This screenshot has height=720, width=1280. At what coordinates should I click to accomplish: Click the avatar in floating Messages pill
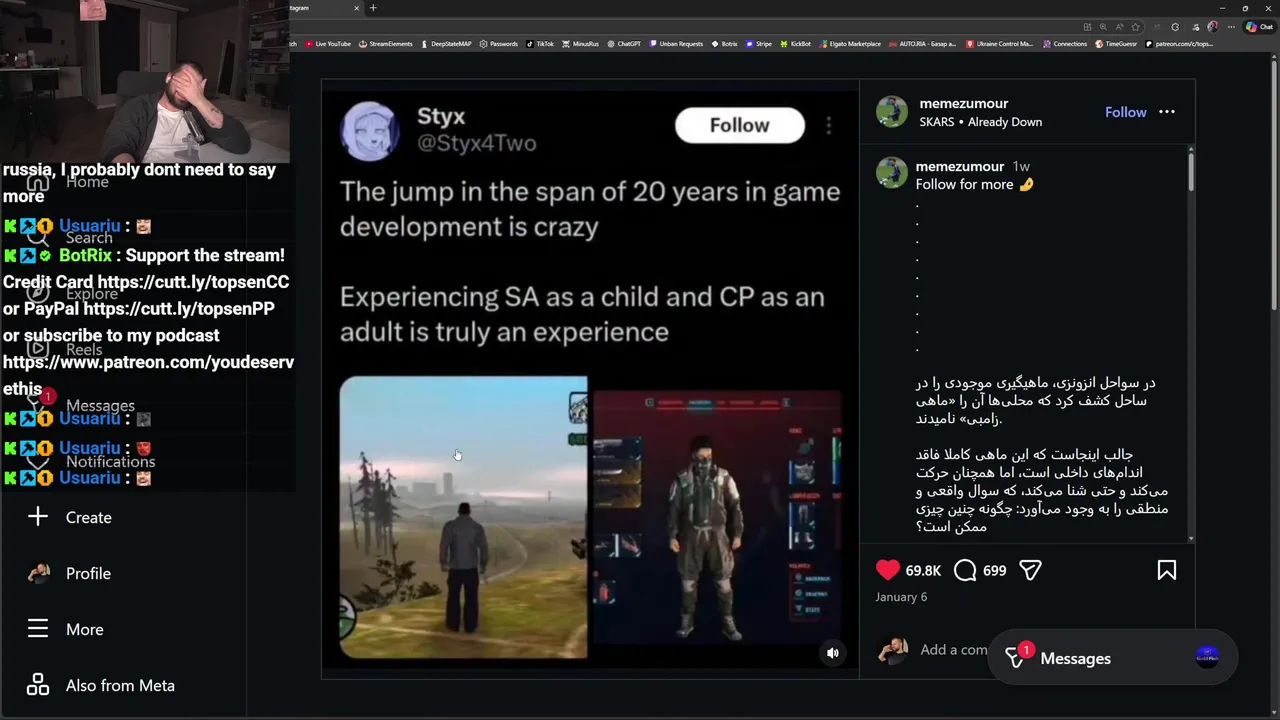click(1207, 657)
